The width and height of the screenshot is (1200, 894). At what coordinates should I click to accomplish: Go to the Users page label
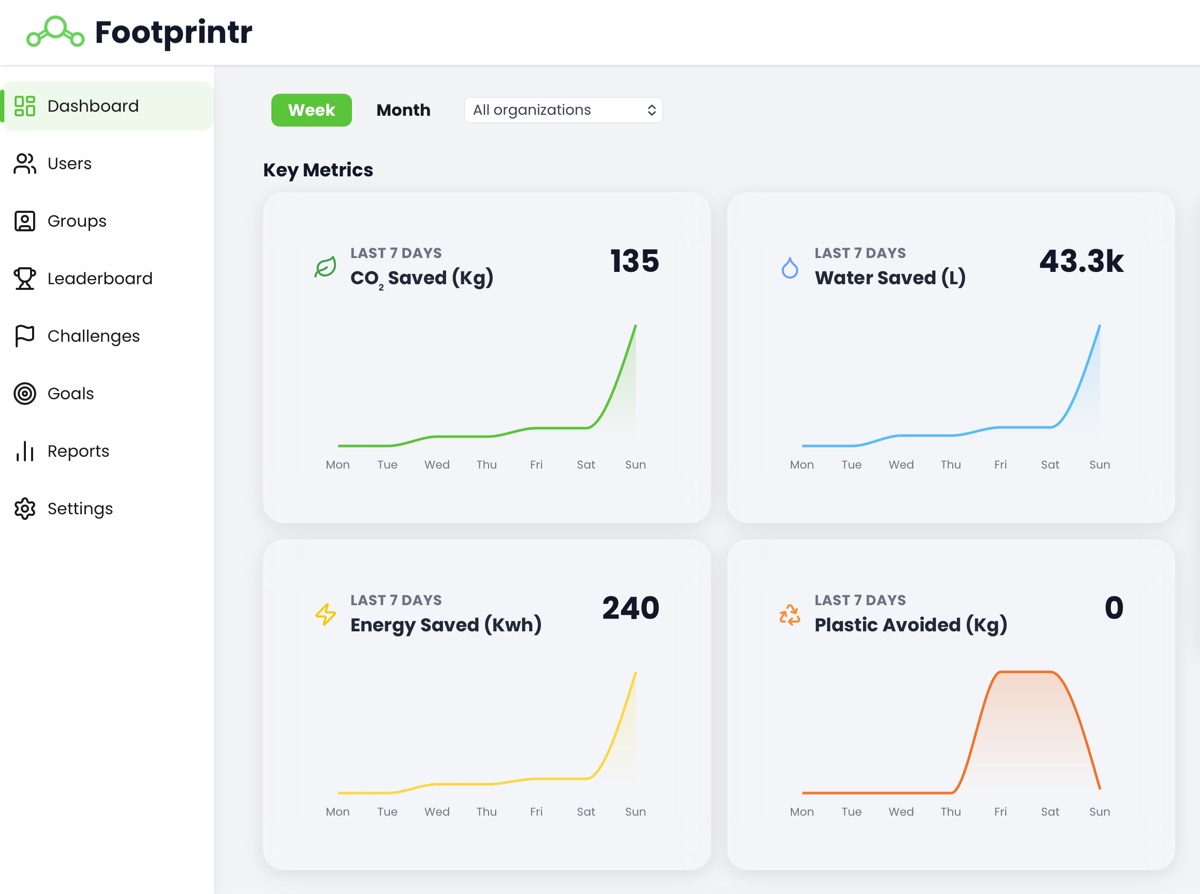point(69,163)
